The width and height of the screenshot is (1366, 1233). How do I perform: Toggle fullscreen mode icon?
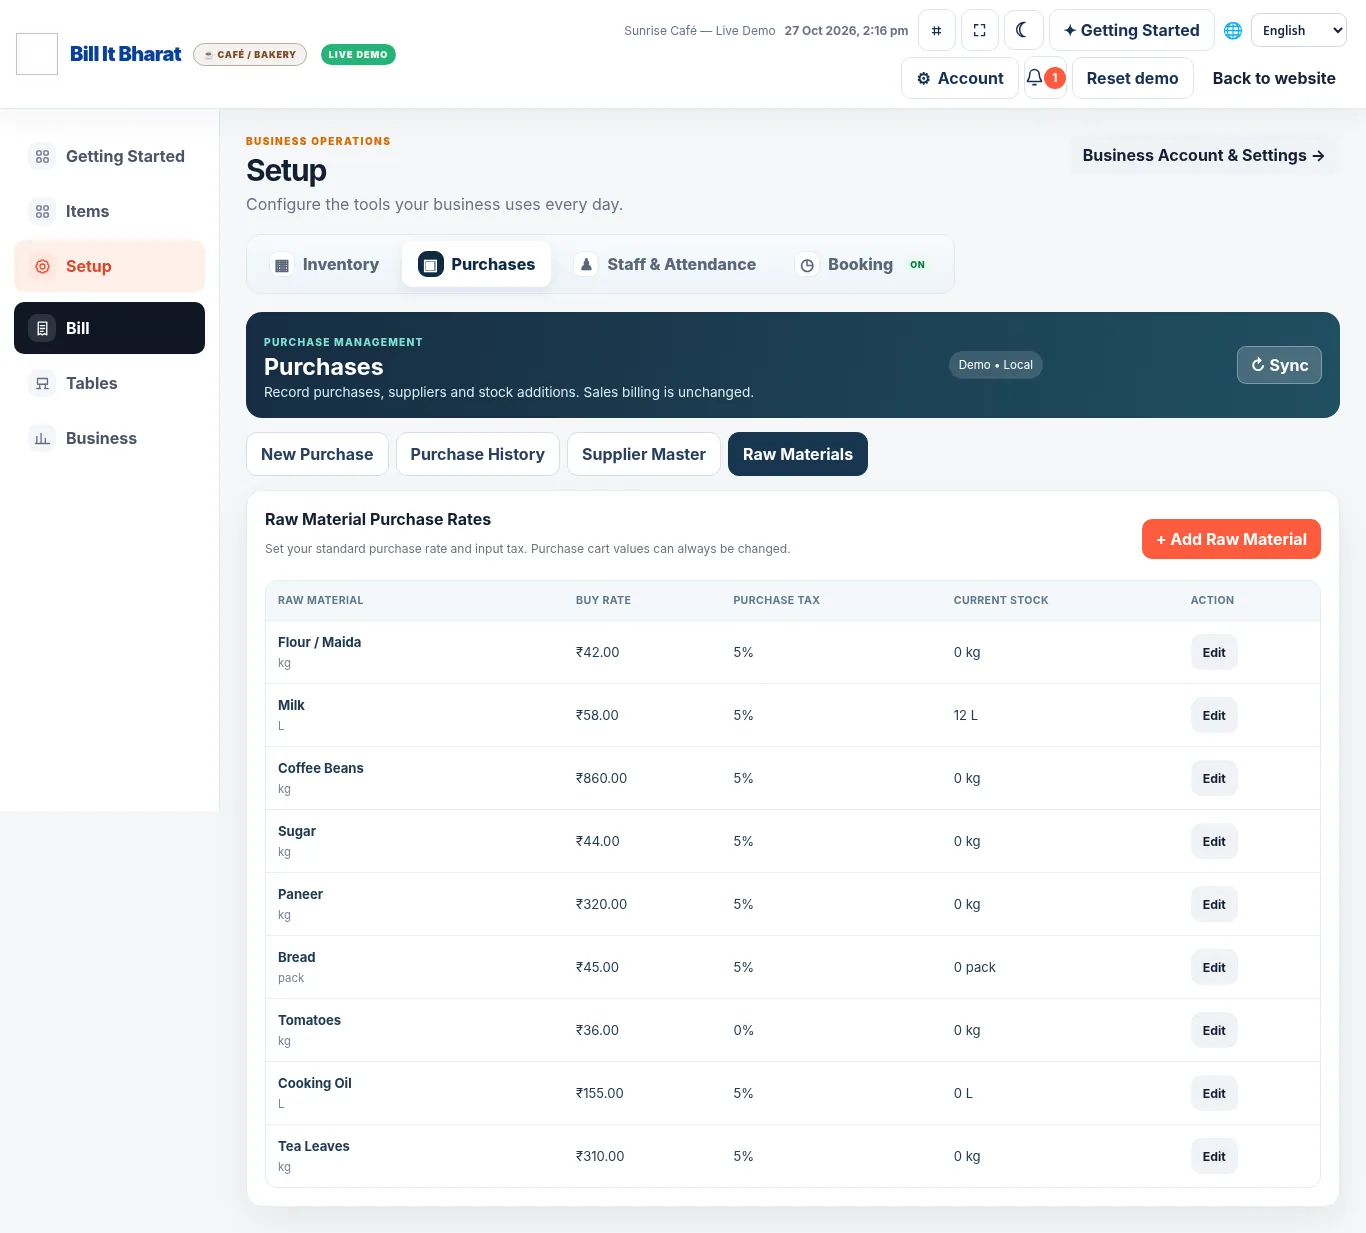pos(979,30)
